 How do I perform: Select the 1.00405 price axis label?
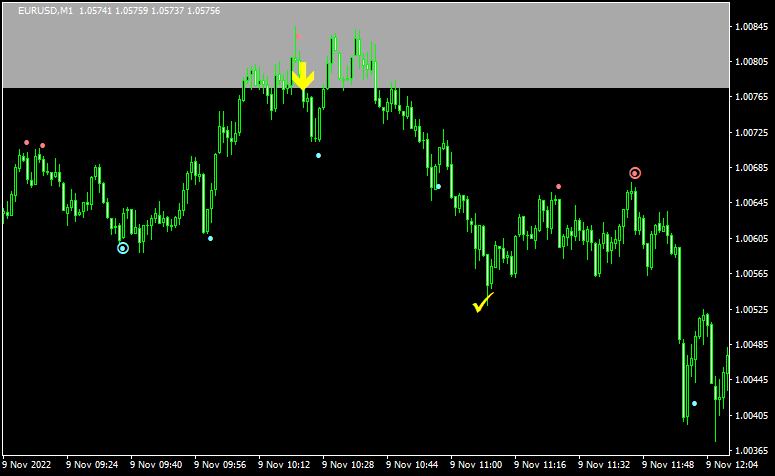[x=750, y=416]
